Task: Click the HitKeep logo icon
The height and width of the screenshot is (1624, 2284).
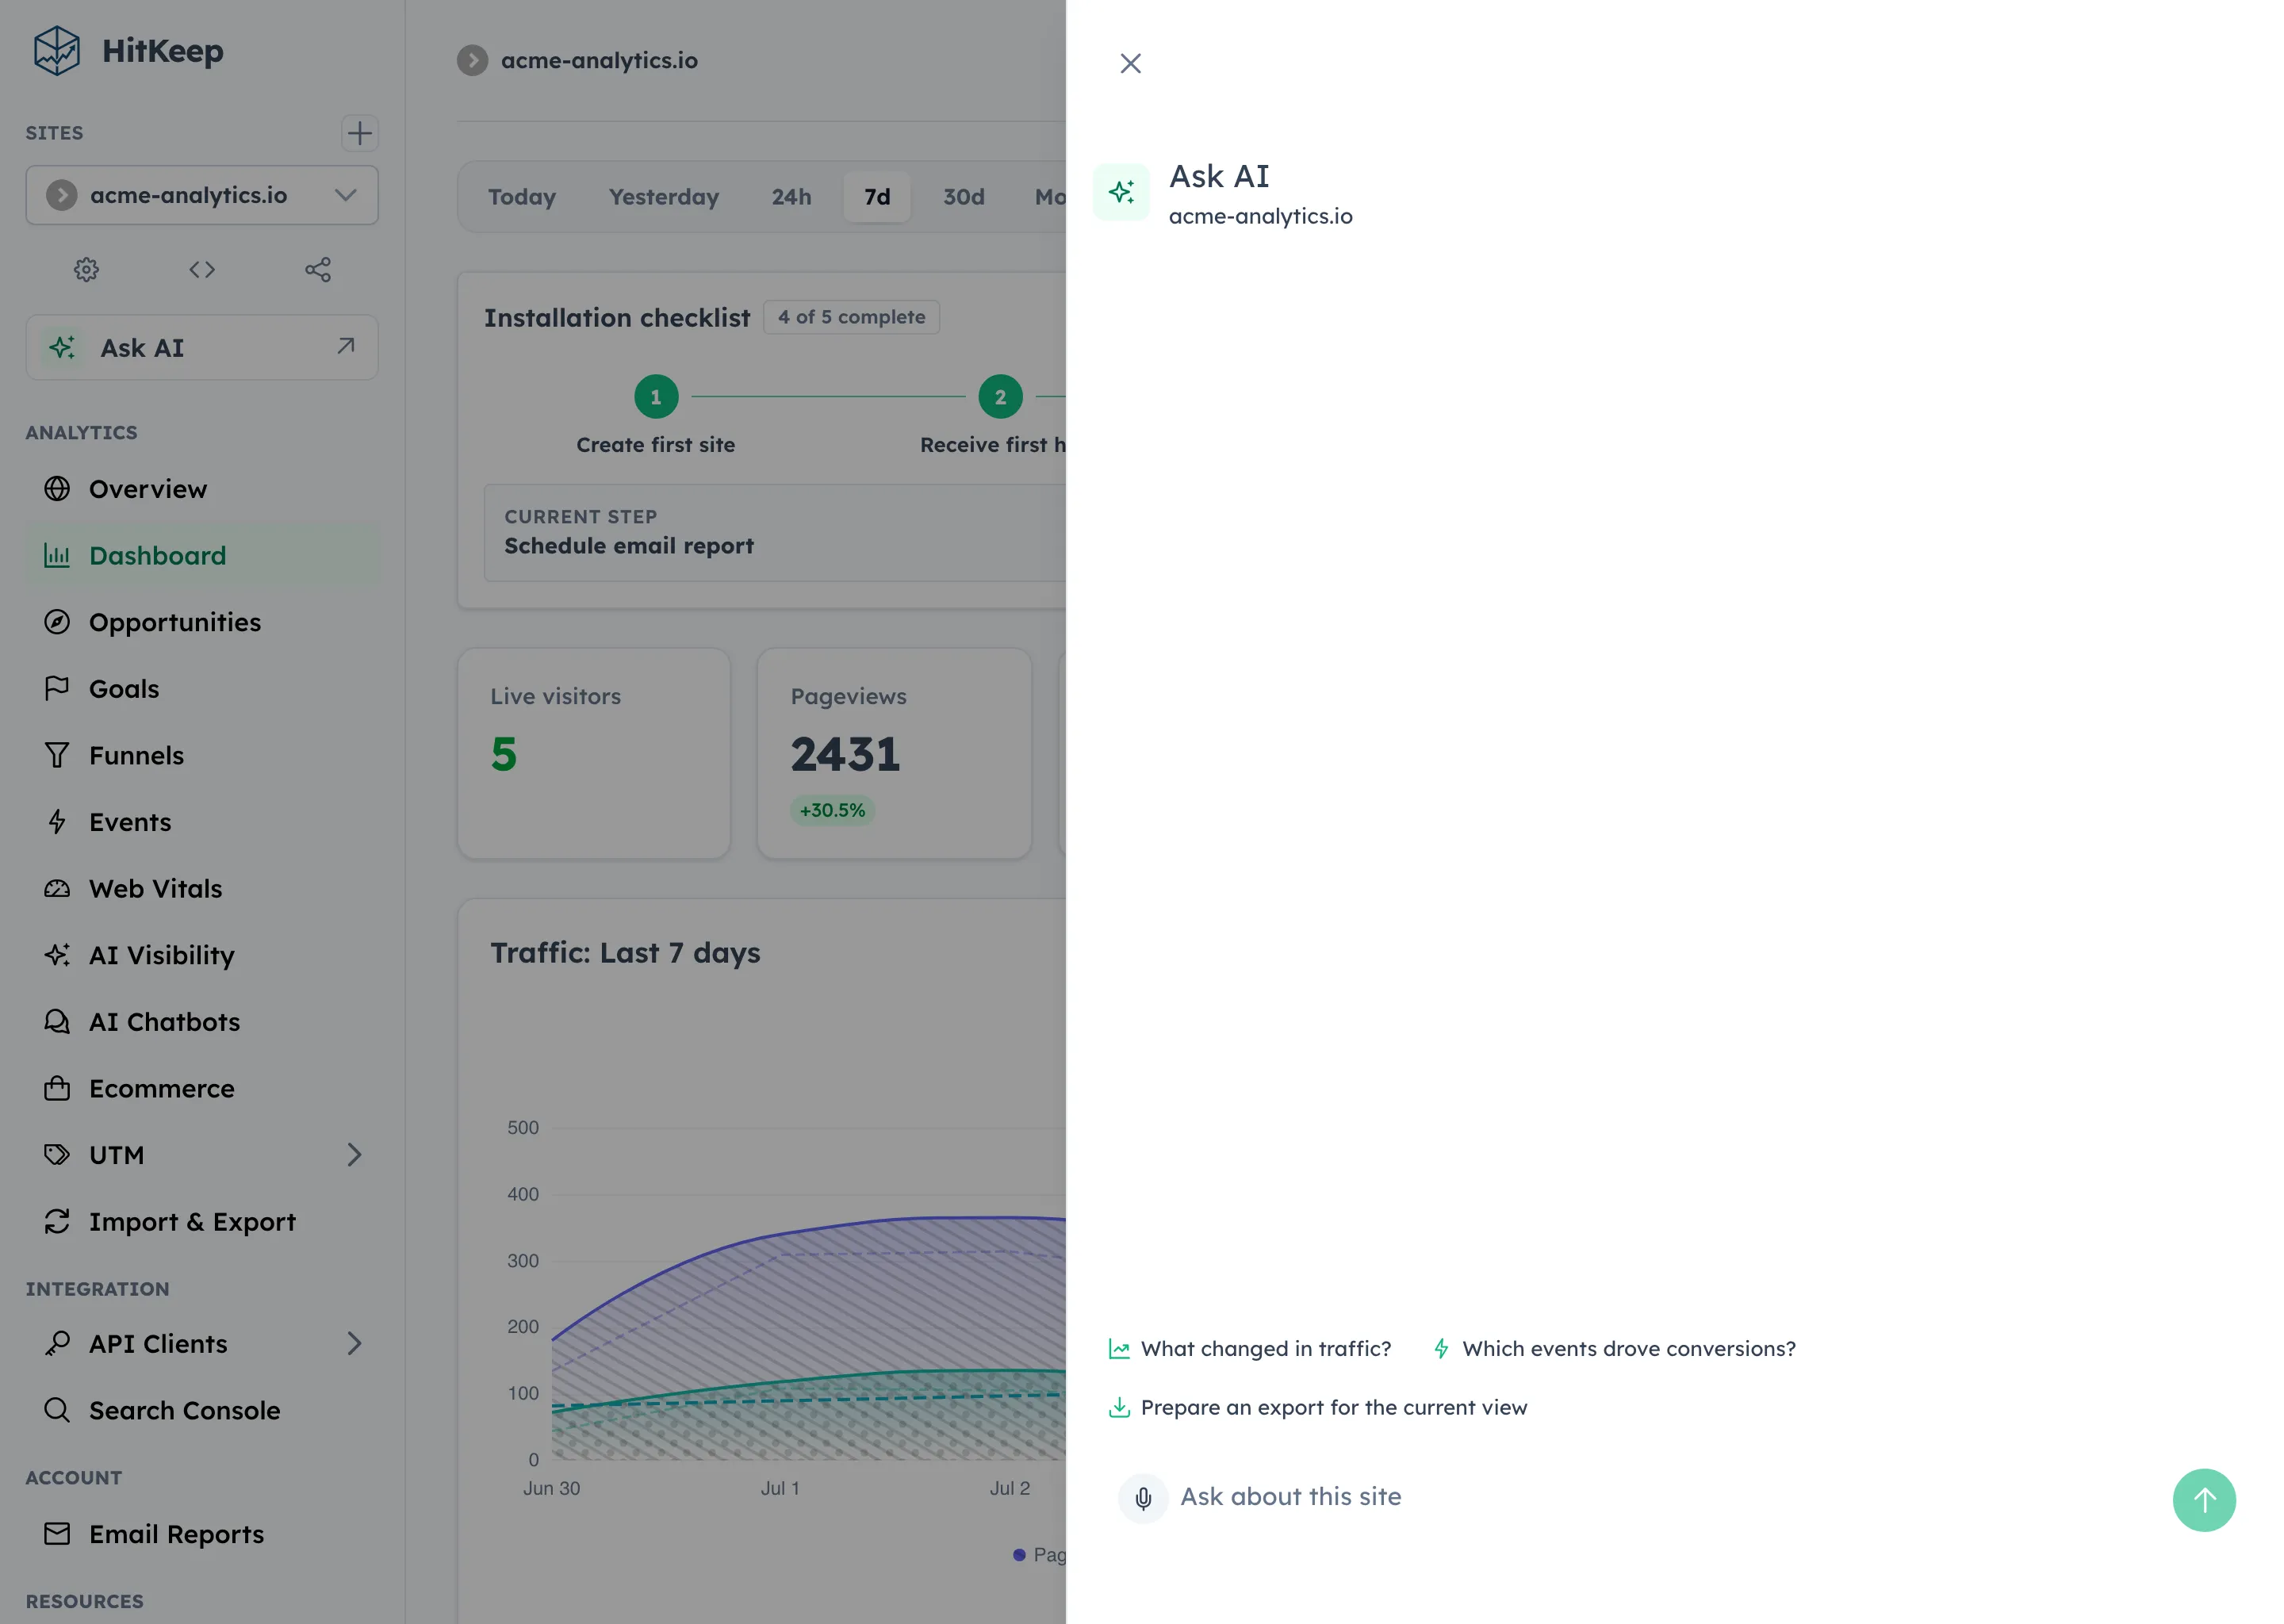Action: pos(56,50)
